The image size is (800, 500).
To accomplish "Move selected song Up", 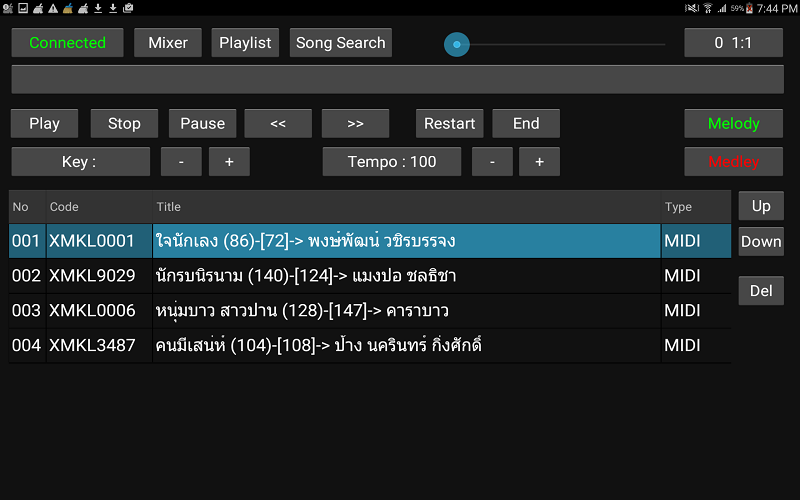I will tap(761, 206).
